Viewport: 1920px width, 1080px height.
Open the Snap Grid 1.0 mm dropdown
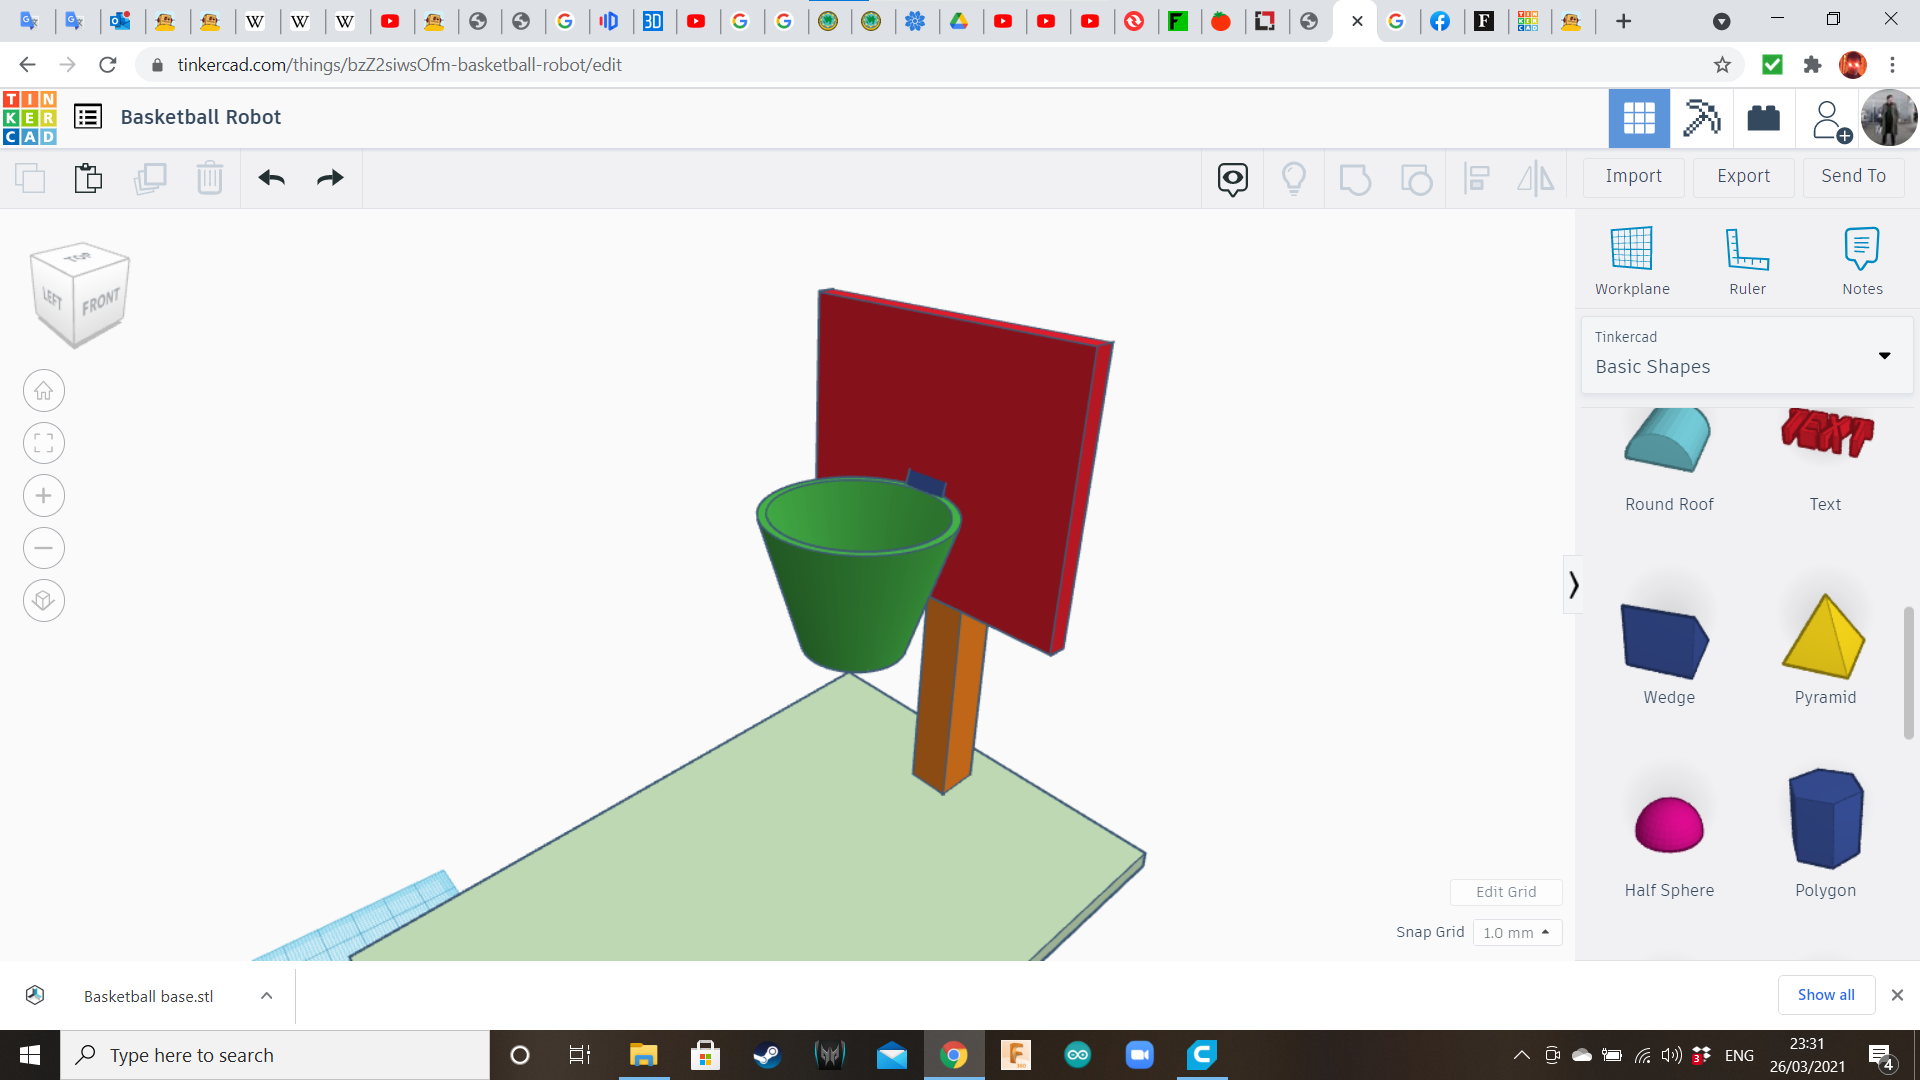click(1516, 932)
